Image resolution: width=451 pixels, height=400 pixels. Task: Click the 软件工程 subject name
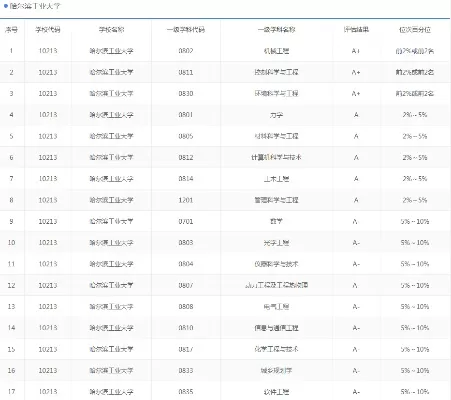tap(276, 392)
